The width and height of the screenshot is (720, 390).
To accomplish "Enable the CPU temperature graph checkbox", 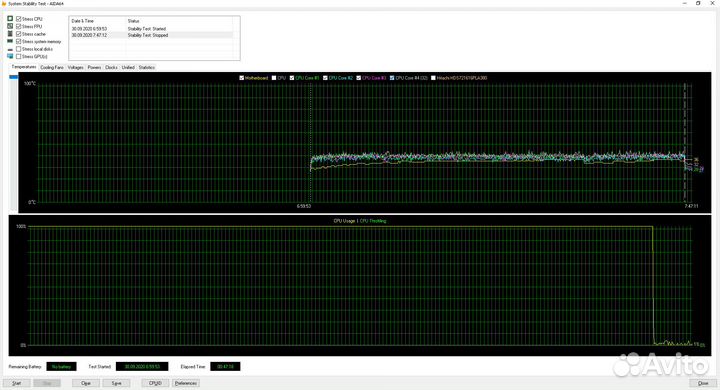I will (274, 78).
